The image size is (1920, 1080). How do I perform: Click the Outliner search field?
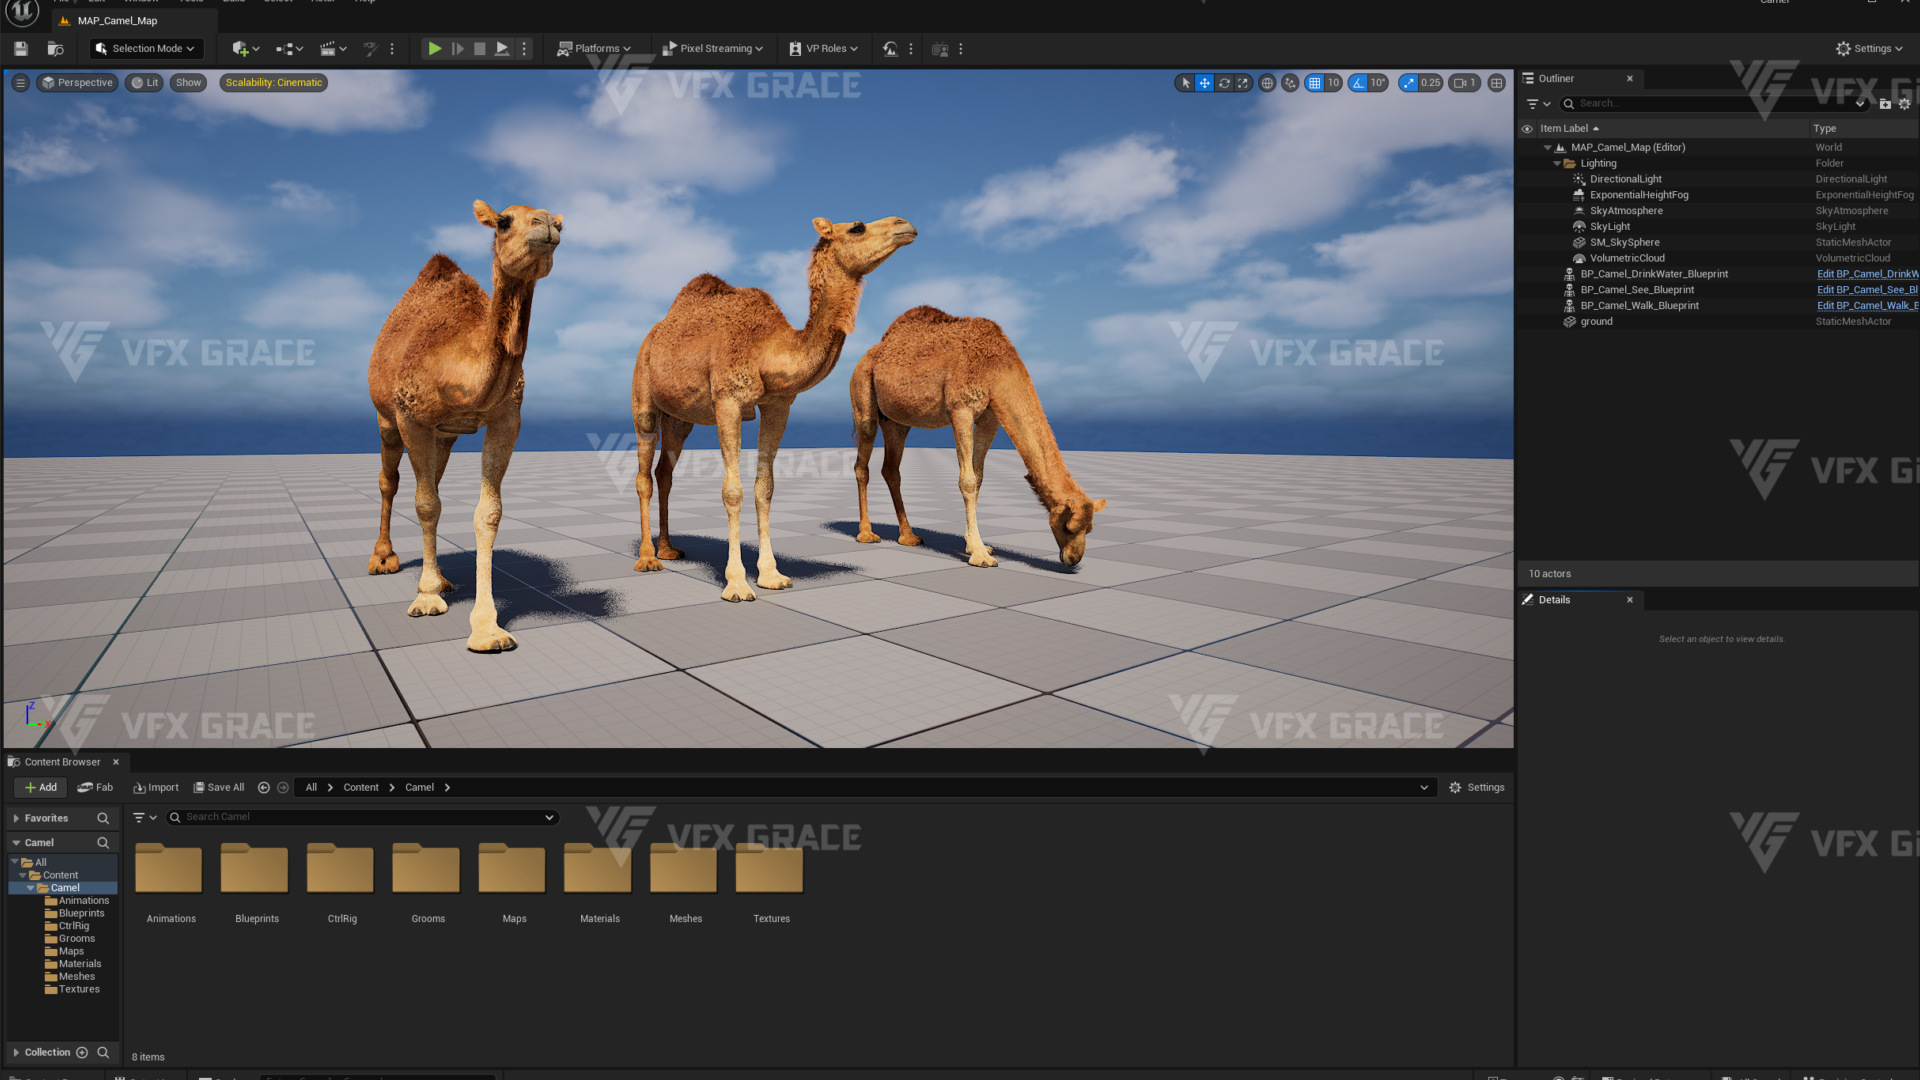point(1713,104)
